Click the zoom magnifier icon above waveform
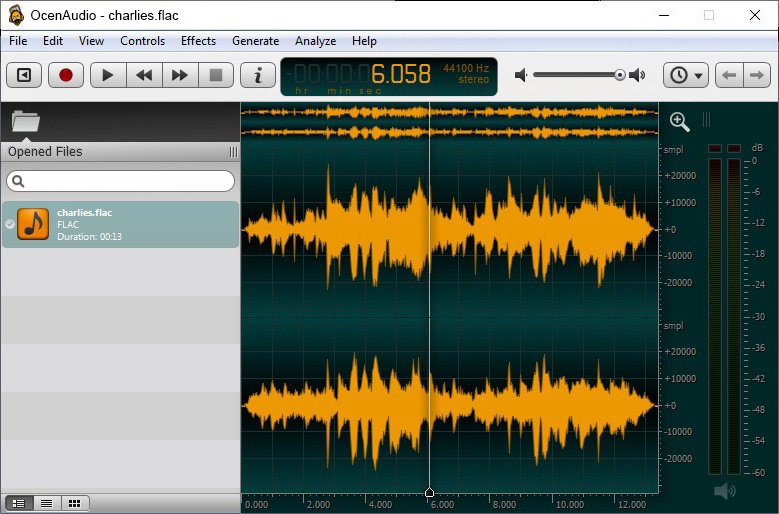 tap(680, 121)
